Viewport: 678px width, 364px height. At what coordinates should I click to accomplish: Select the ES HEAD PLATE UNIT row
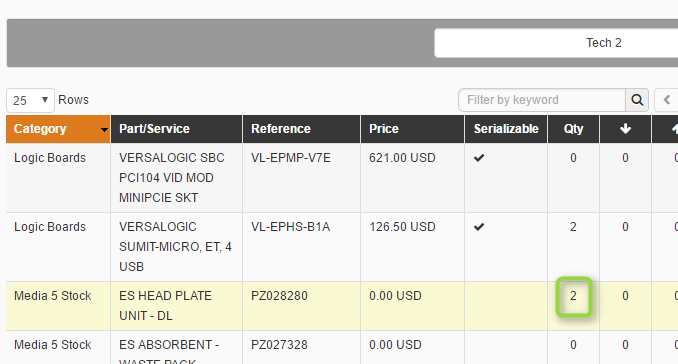pyautogui.click(x=342, y=306)
